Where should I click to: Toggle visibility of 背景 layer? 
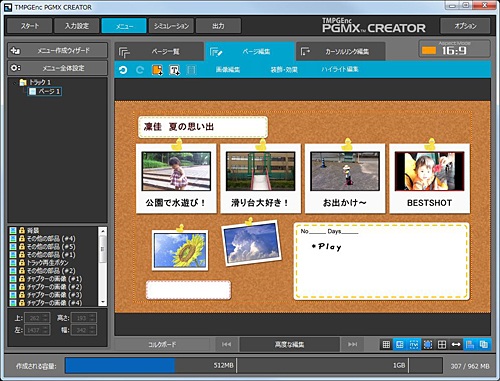(x=13, y=230)
